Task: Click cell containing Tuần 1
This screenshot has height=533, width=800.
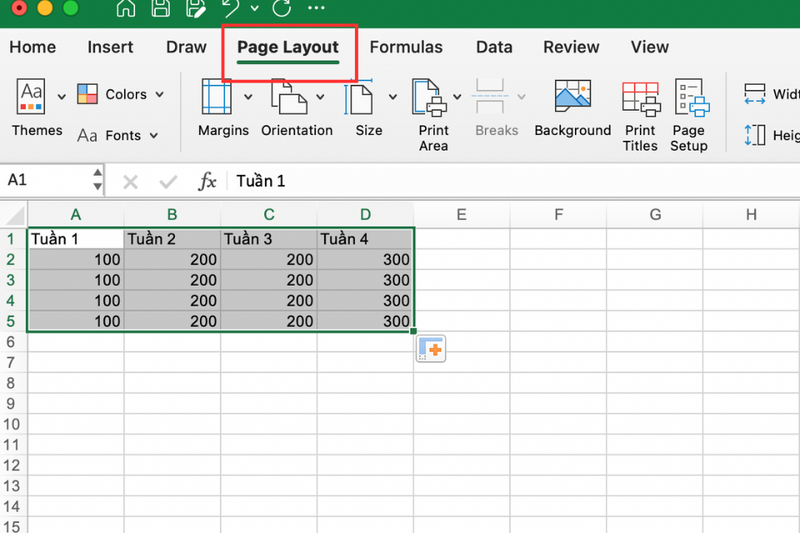Action: (x=76, y=239)
